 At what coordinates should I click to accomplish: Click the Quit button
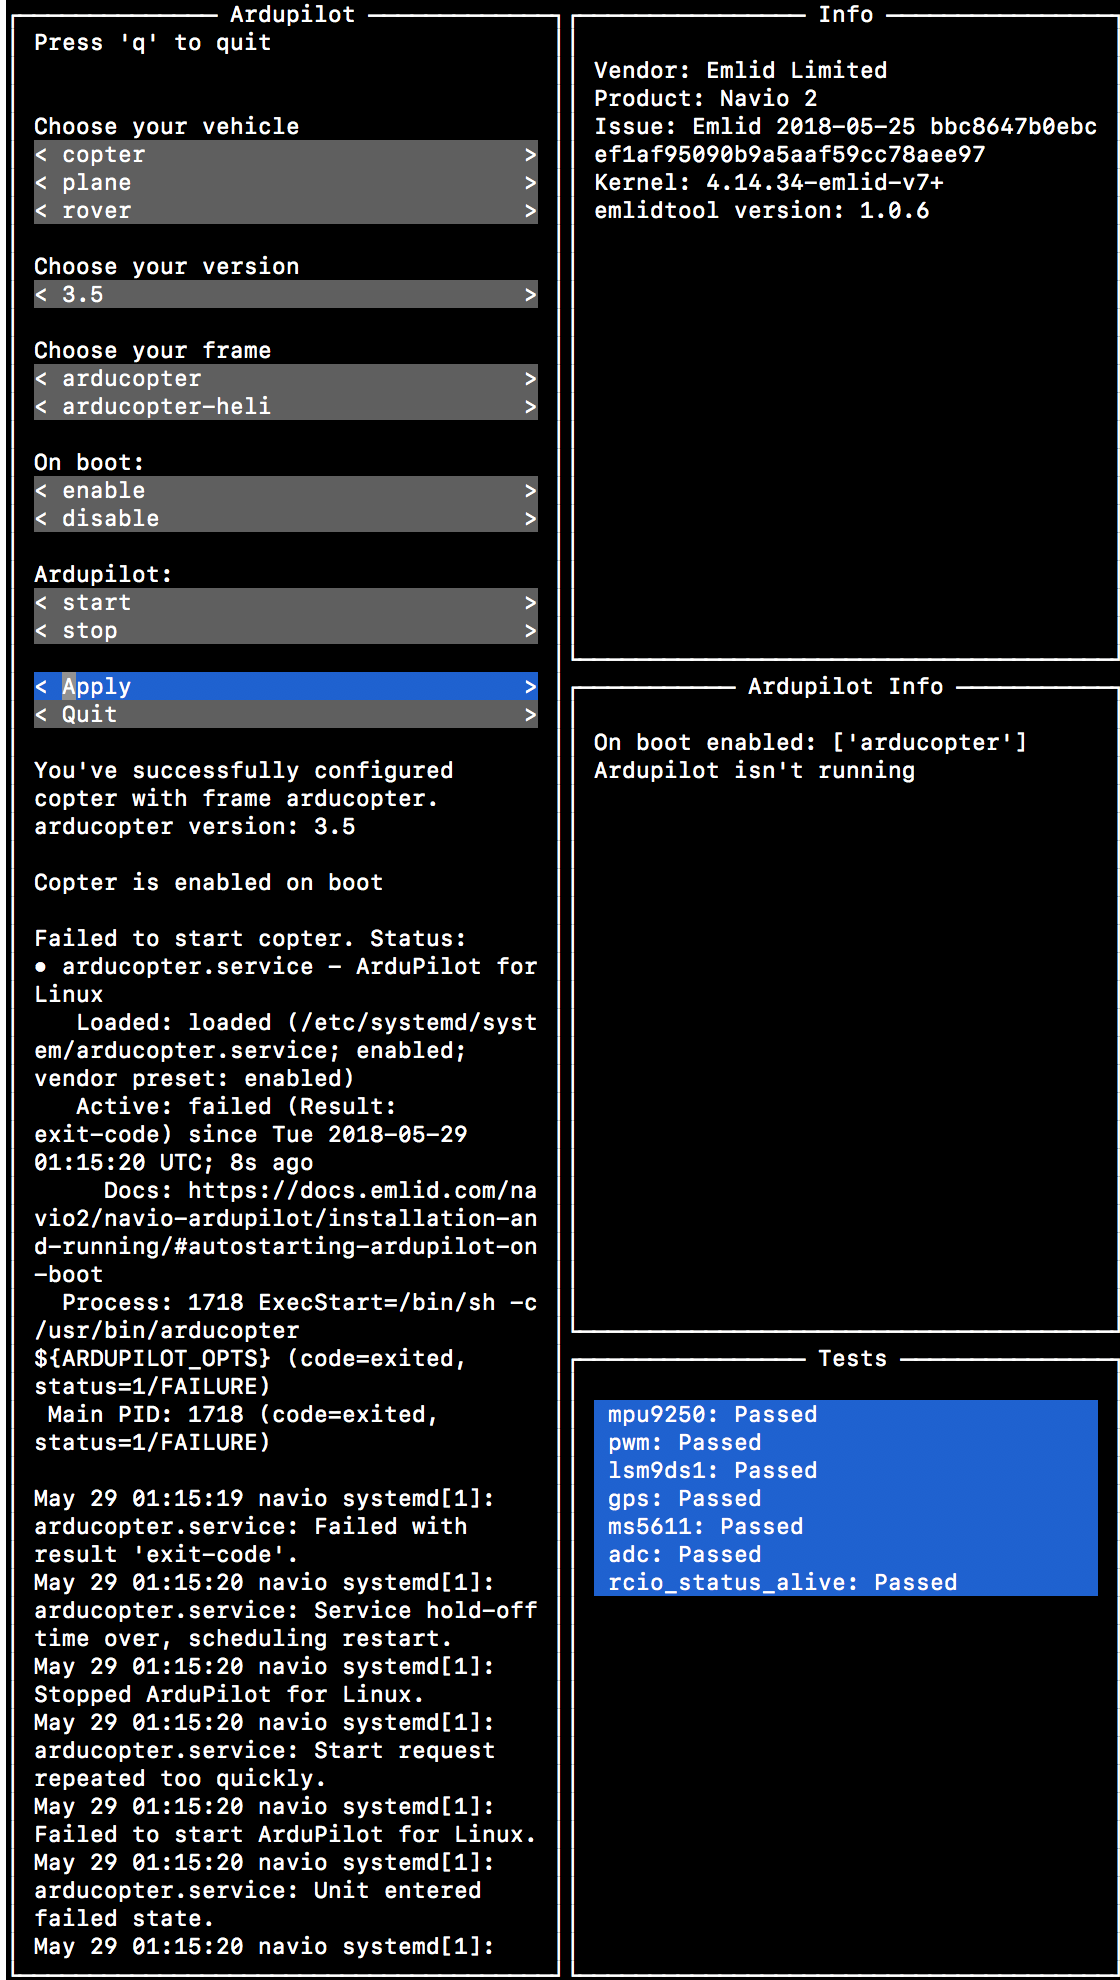click(x=286, y=714)
